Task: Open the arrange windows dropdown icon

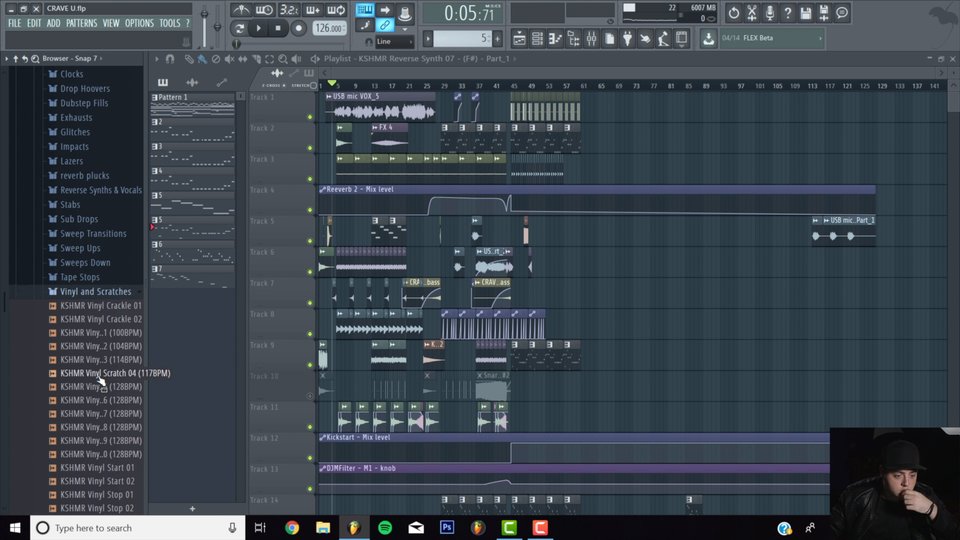Action: pyautogui.click(x=681, y=39)
